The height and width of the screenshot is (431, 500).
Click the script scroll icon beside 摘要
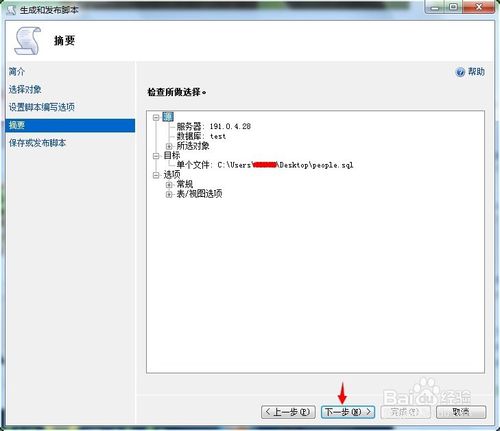coord(27,41)
